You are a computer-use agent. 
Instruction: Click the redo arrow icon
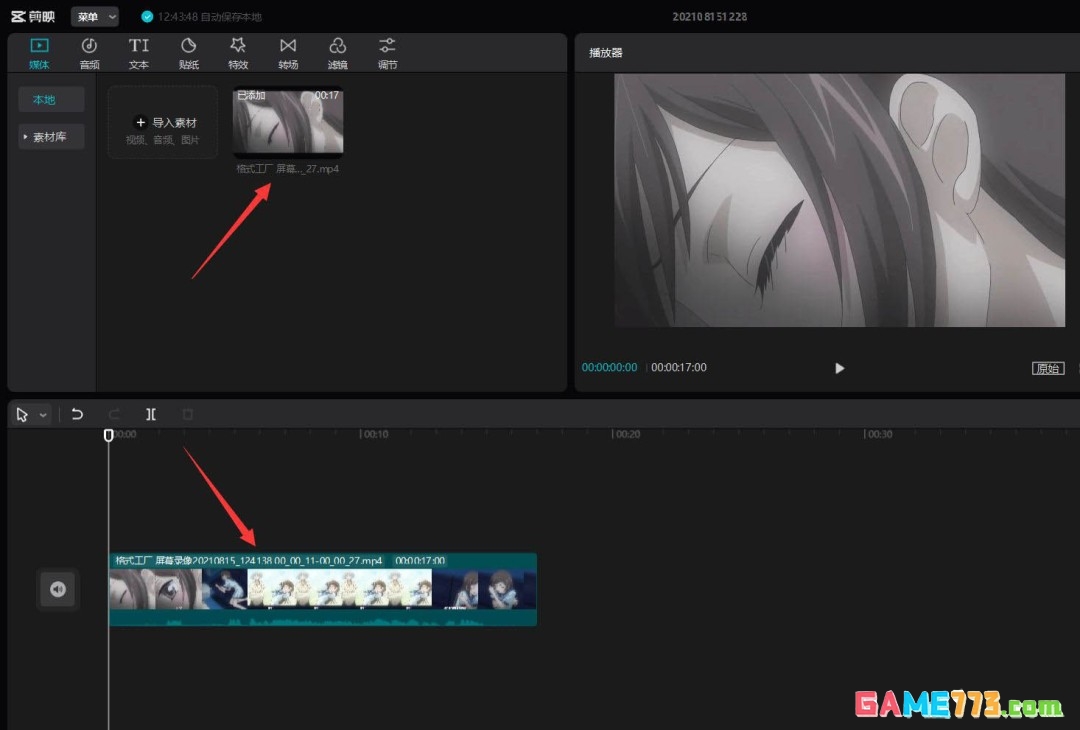114,414
